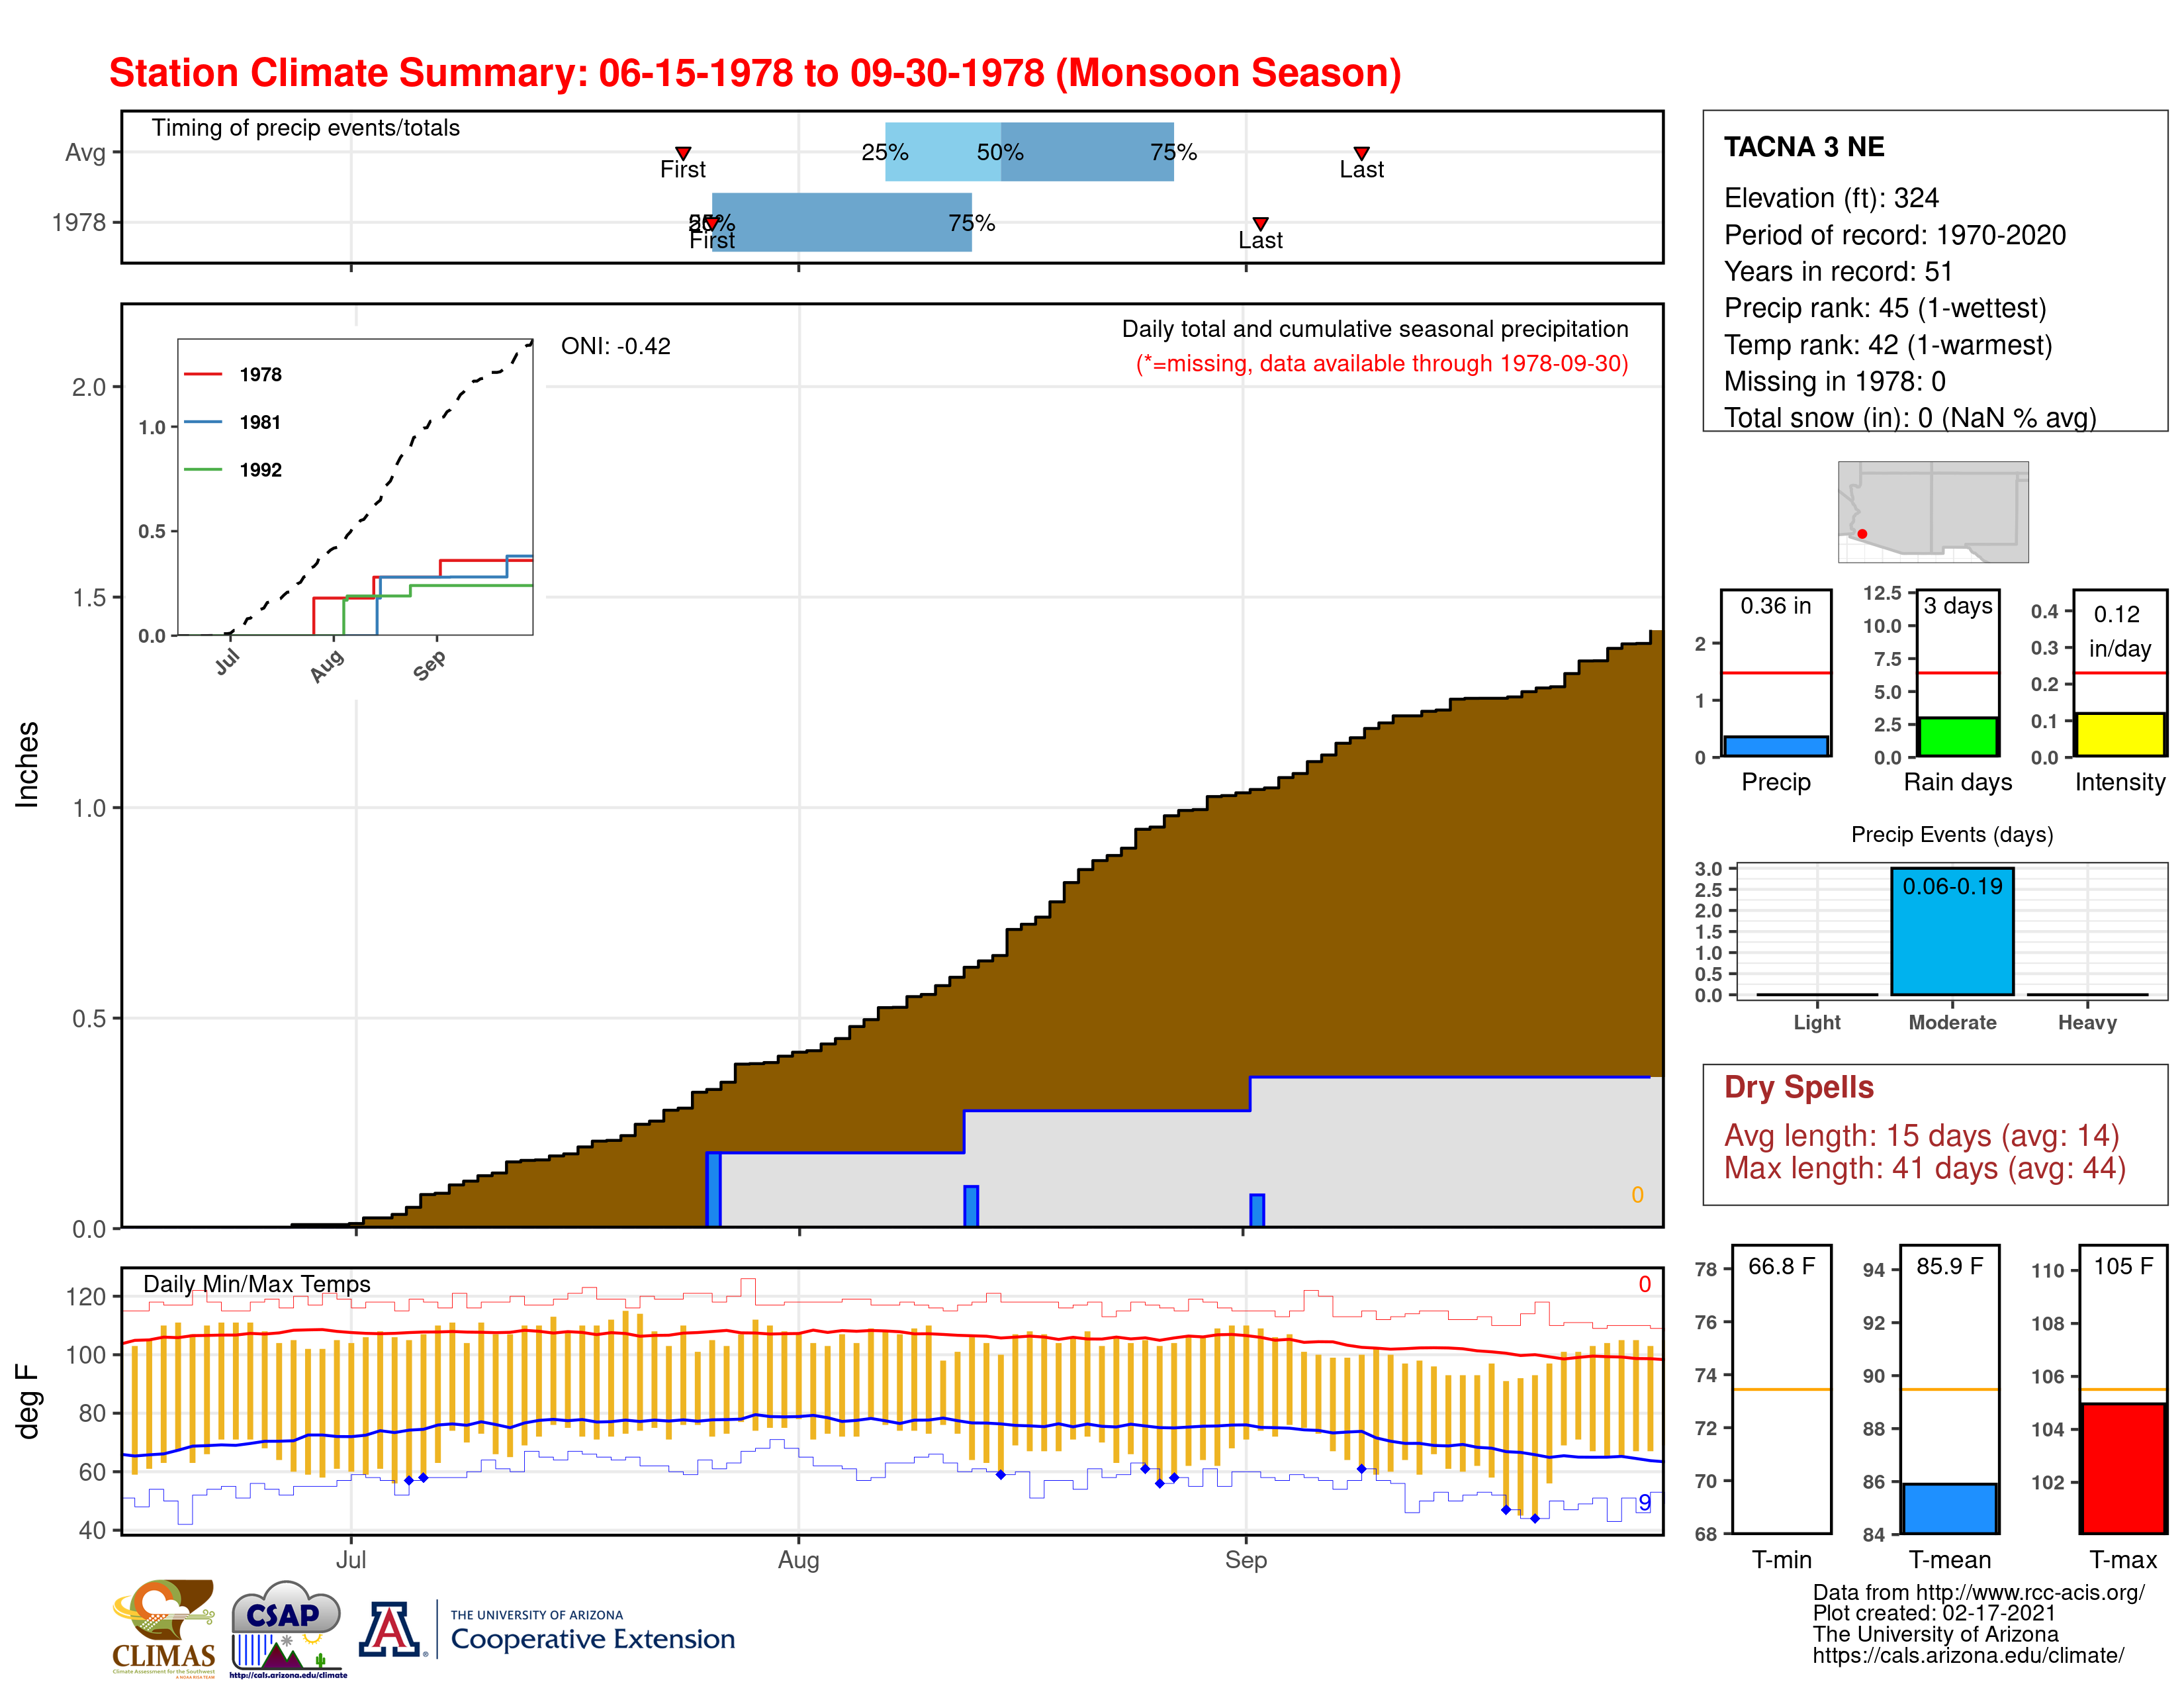2184x1688 pixels.
Task: Click the green Rain days bar
Action: [x=1958, y=737]
